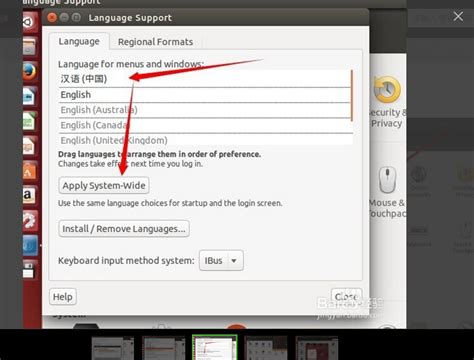Open the second thumbnail in the strip
The height and width of the screenshot is (360, 474).
tap(164, 348)
